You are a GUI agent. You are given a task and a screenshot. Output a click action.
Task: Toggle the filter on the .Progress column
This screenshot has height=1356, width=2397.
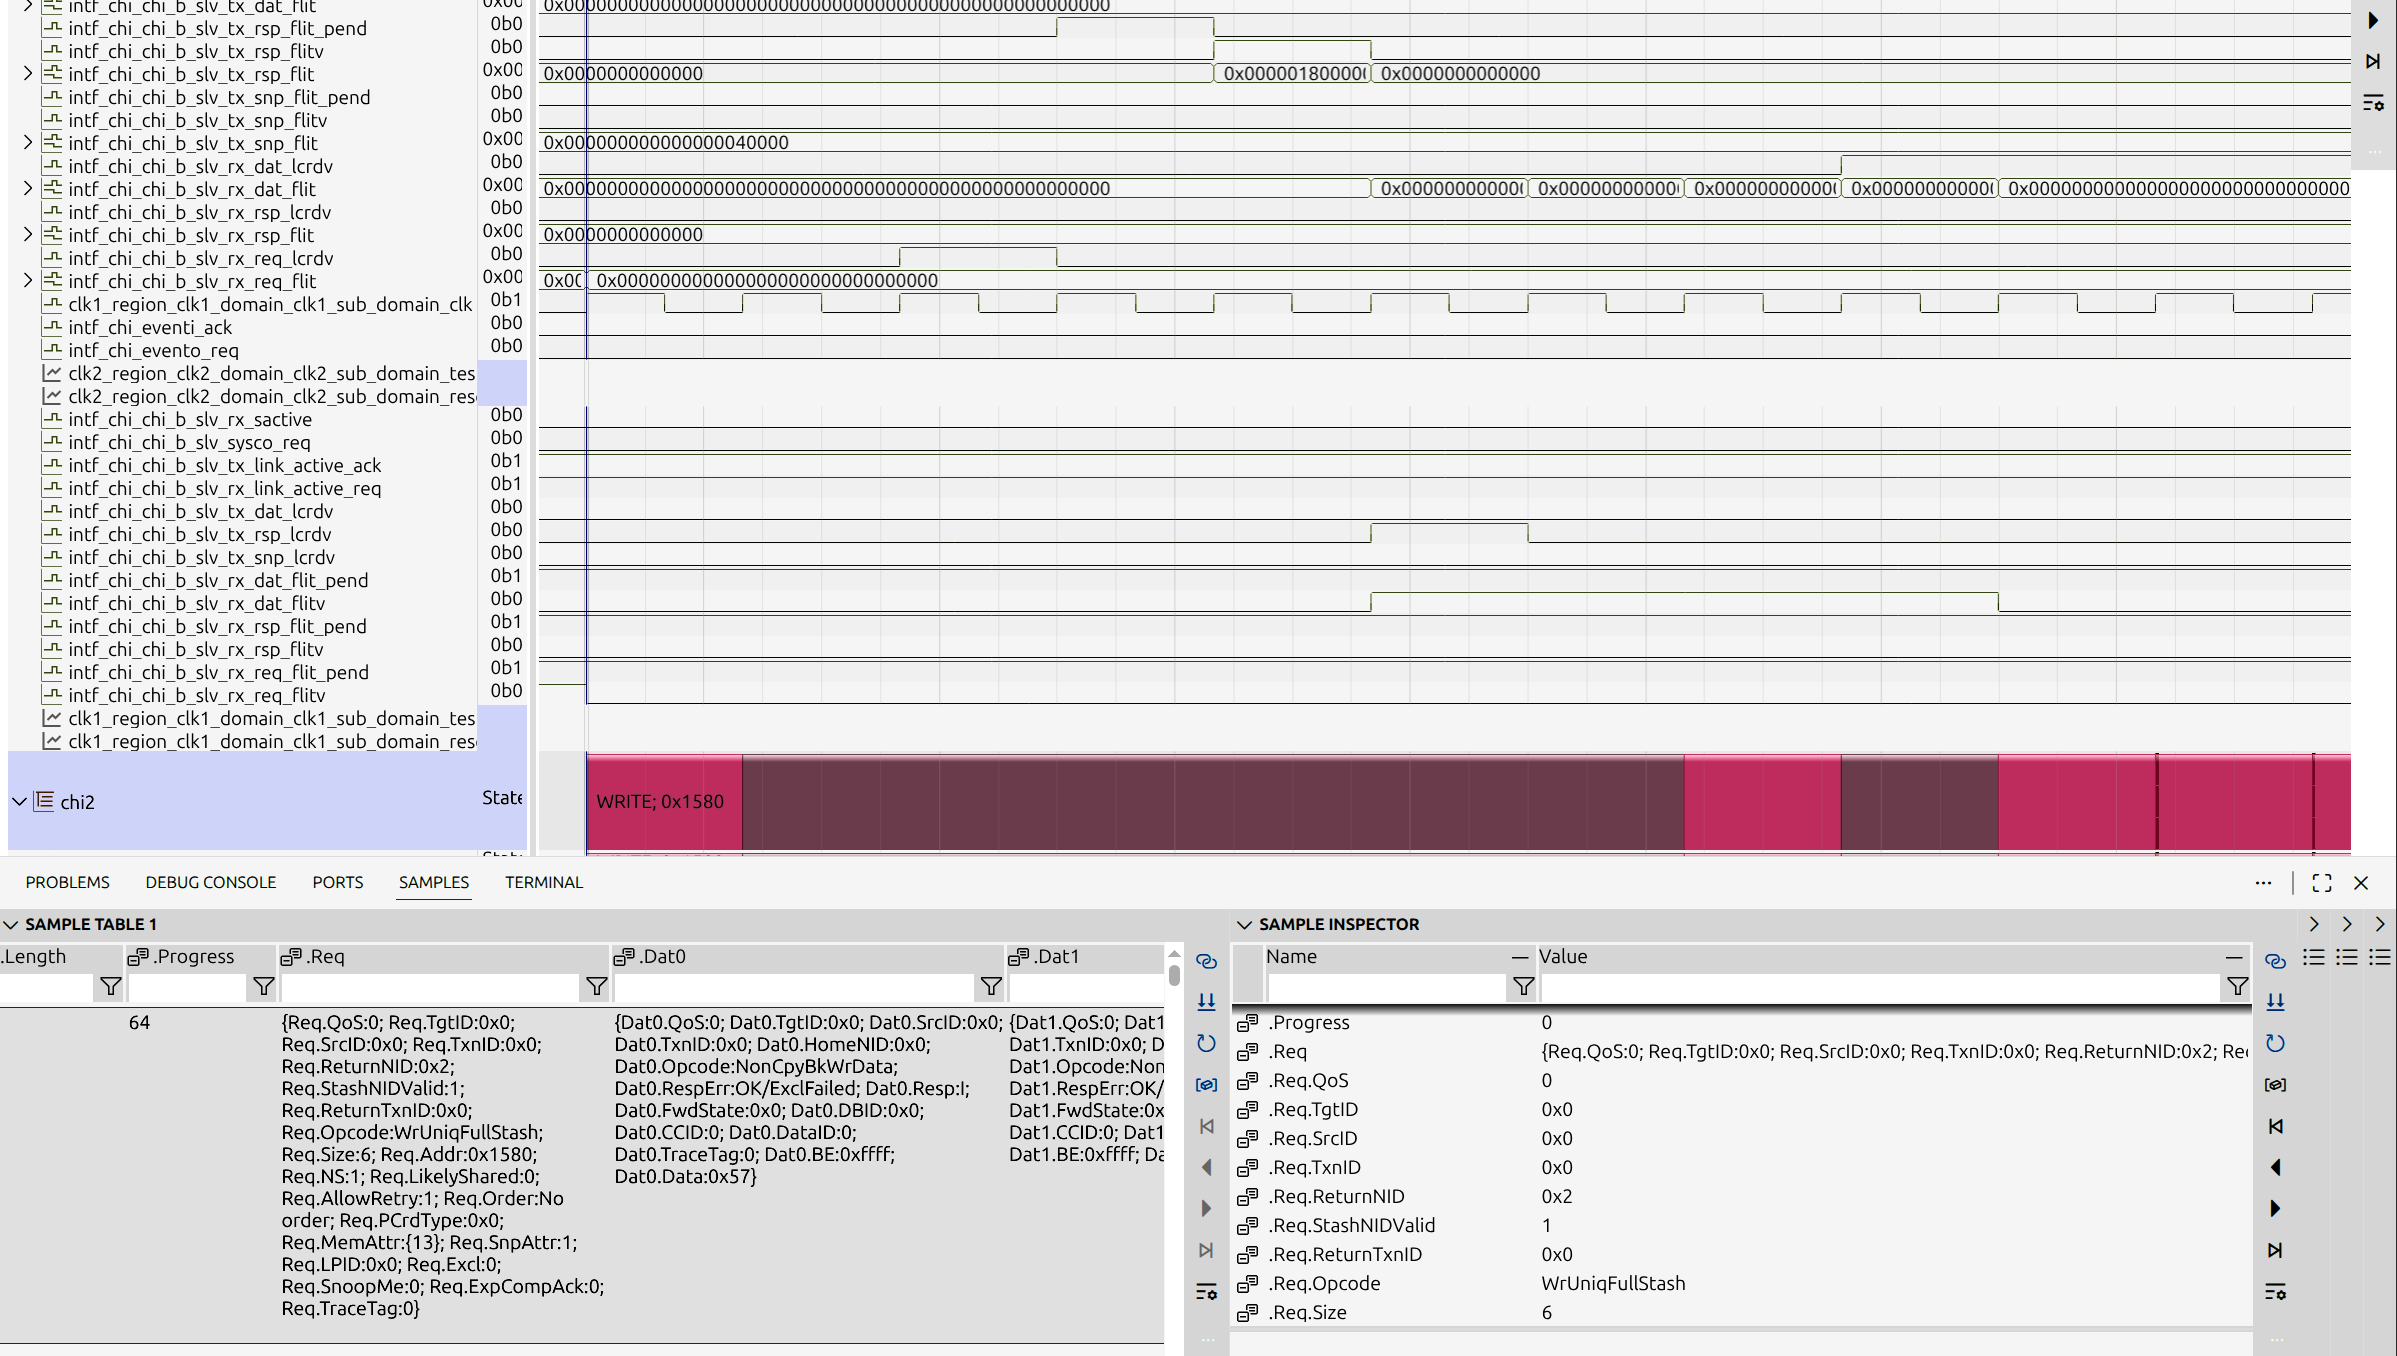coord(263,987)
